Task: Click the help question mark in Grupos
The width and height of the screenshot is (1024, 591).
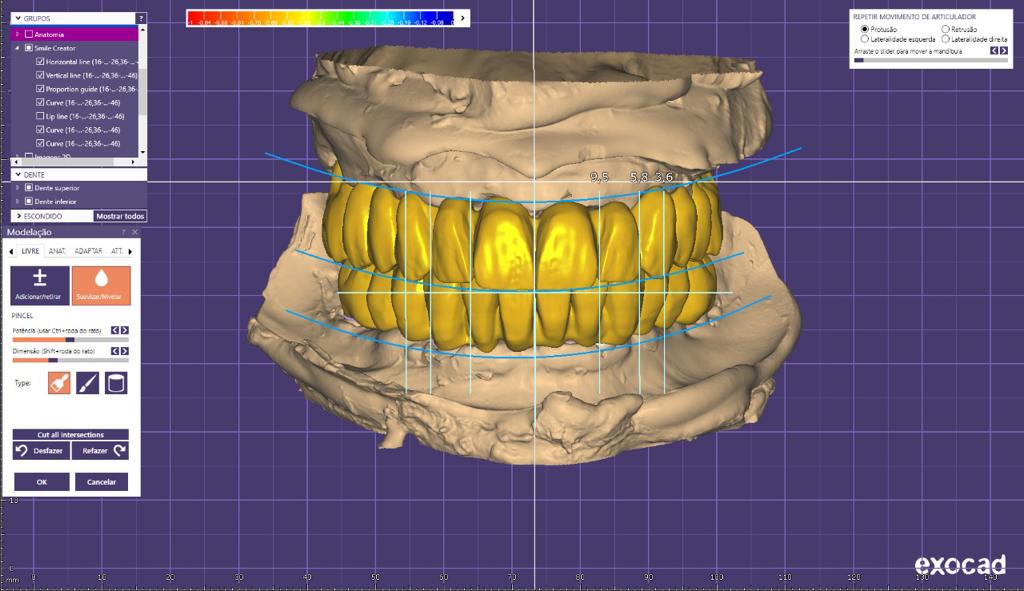Action: [141, 18]
